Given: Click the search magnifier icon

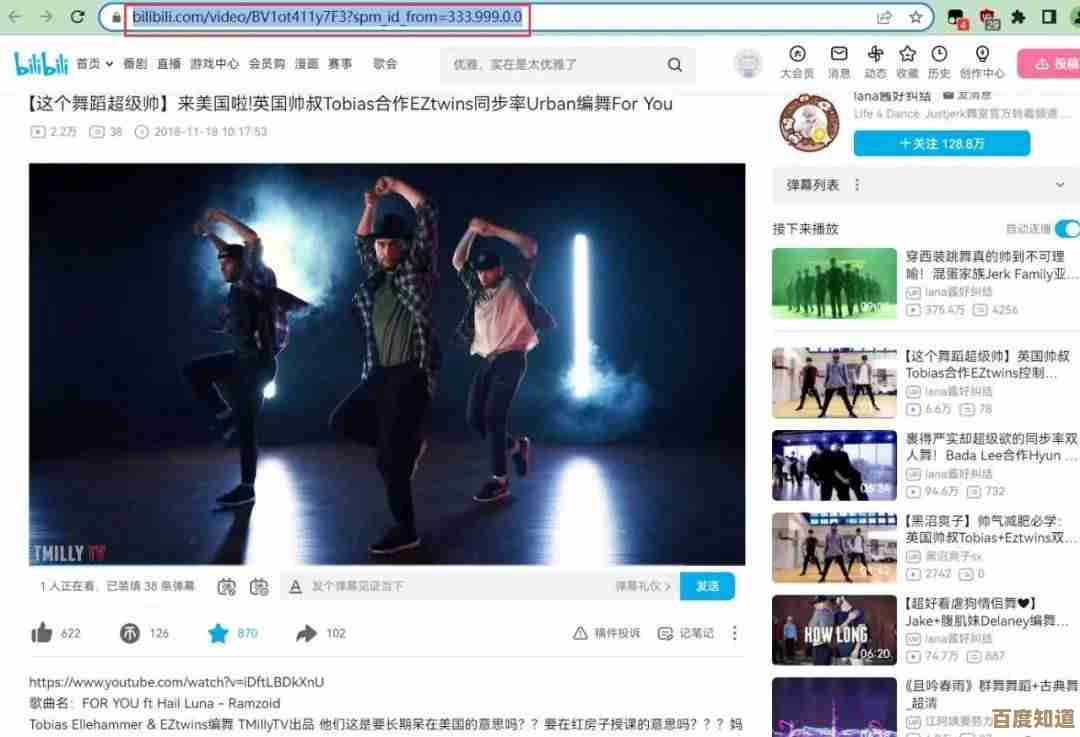Looking at the screenshot, I should pos(675,65).
